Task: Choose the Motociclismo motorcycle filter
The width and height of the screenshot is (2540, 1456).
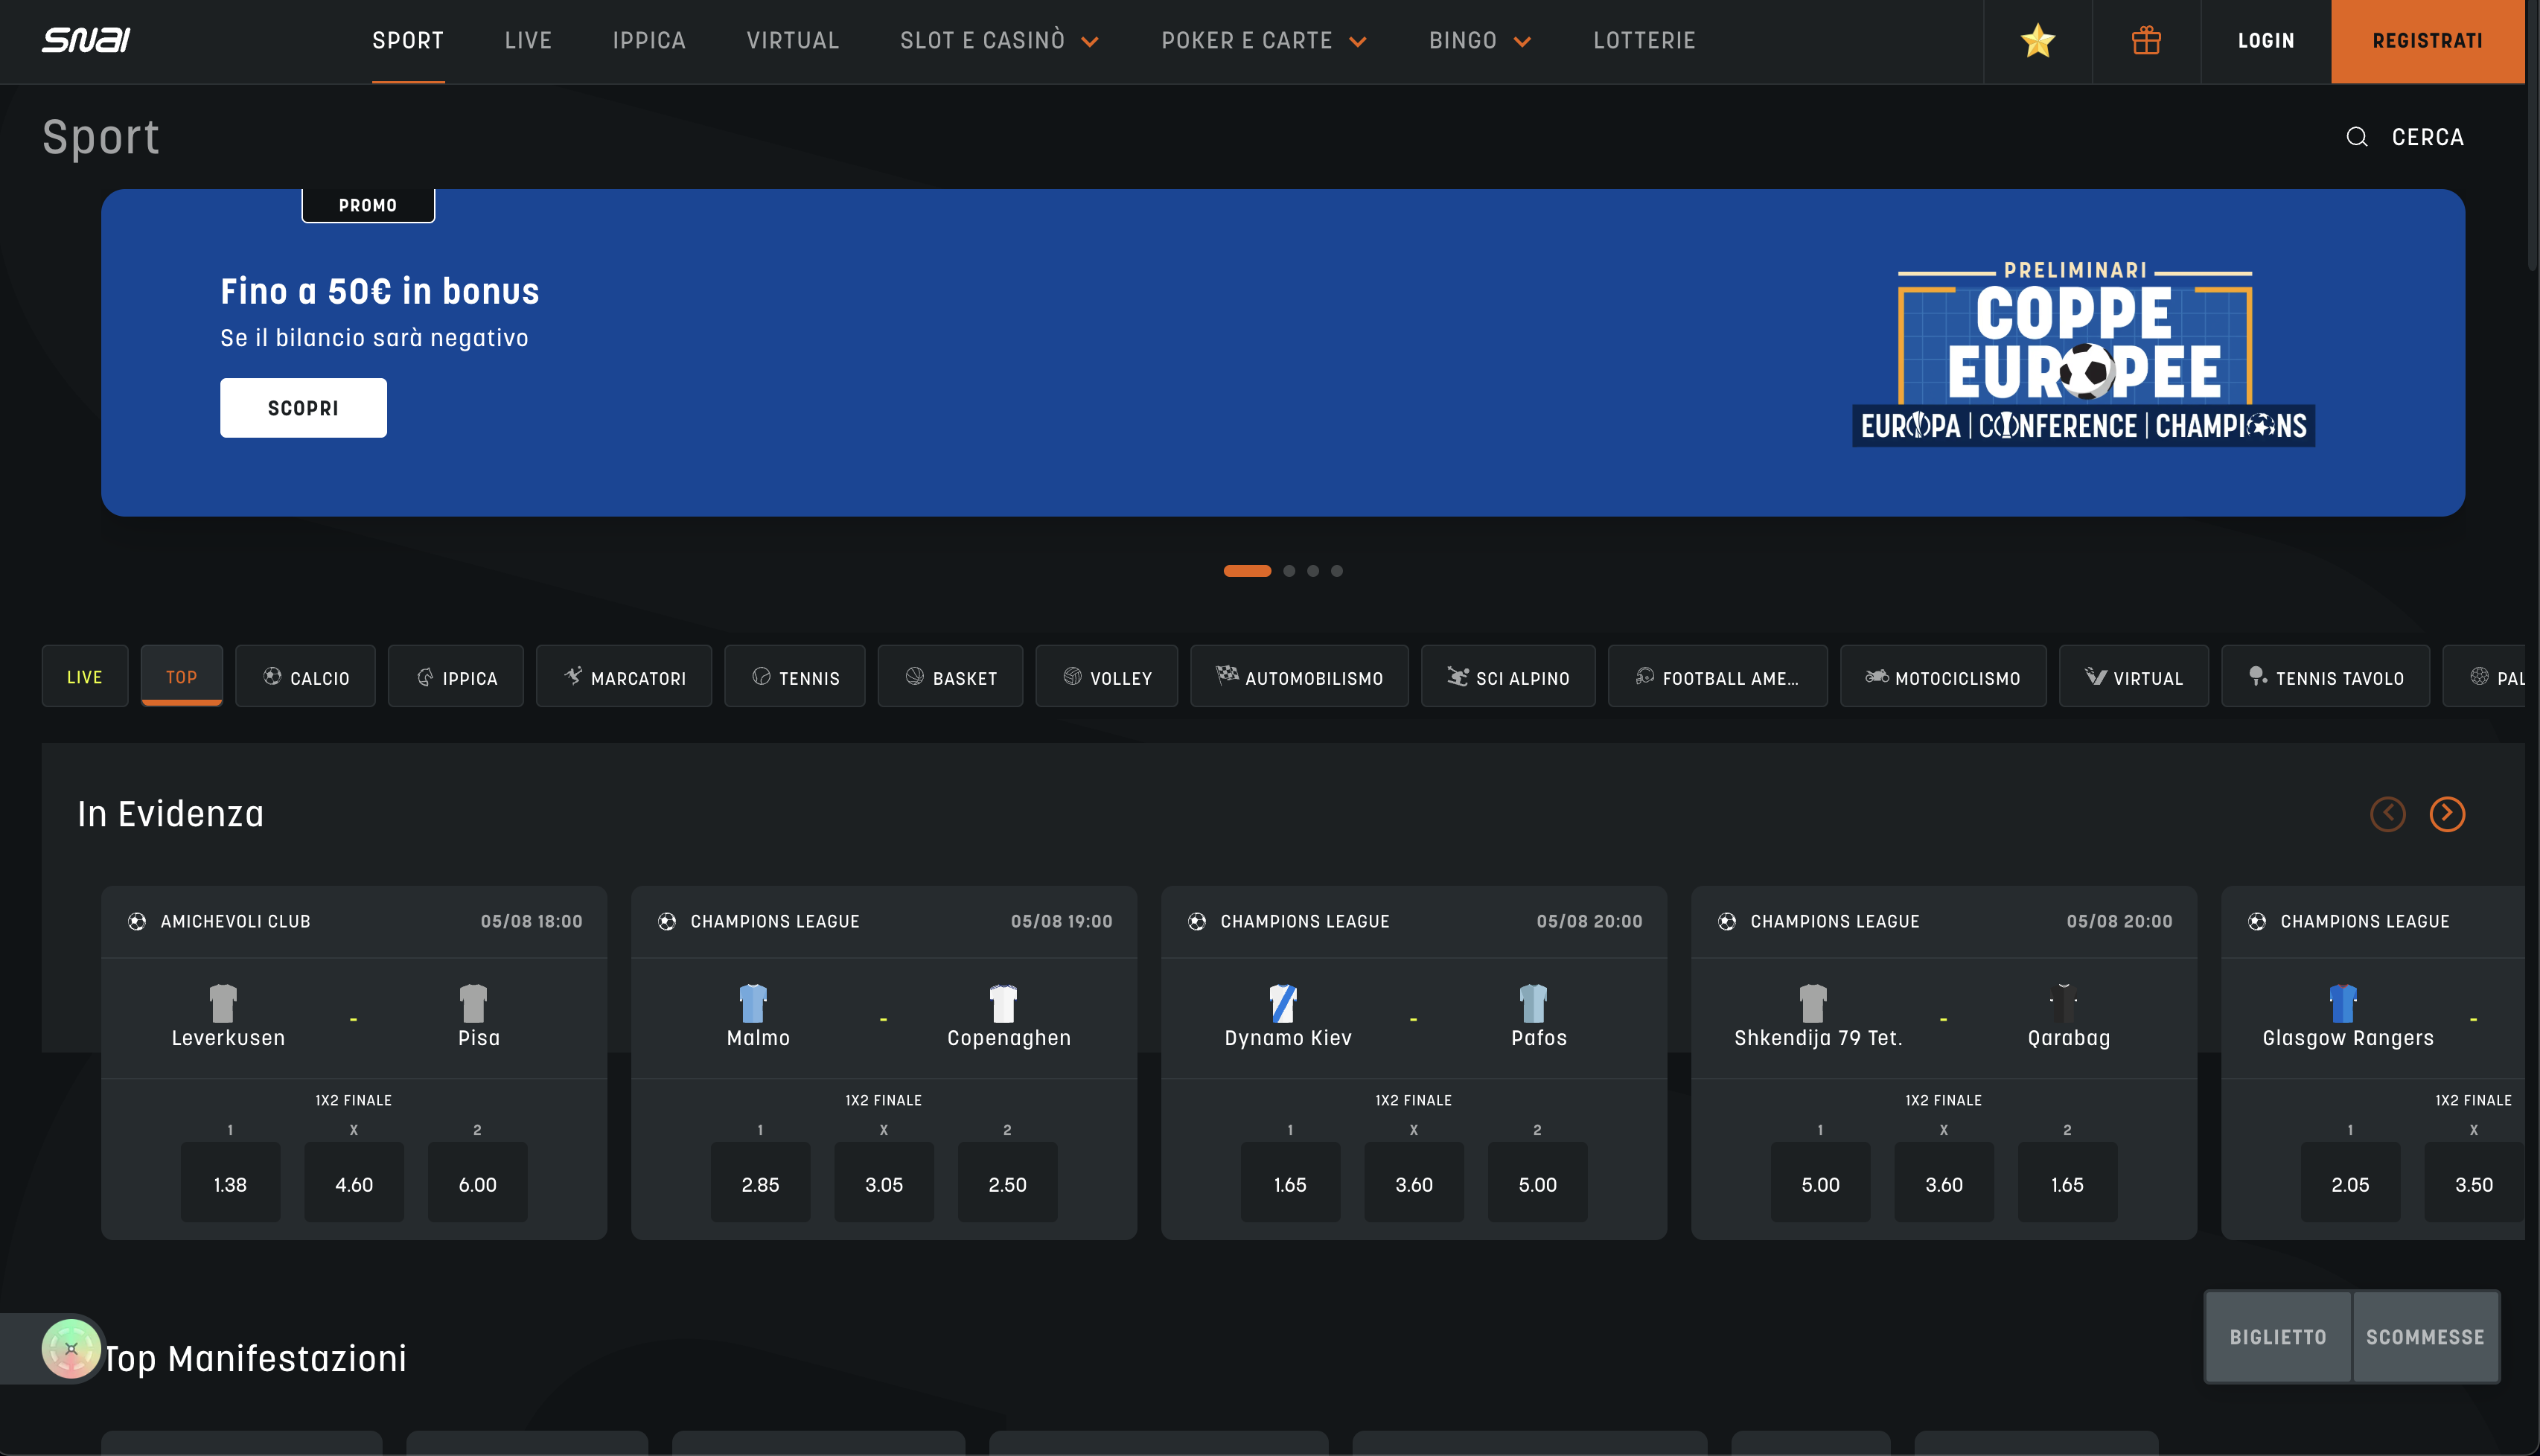Action: coord(1943,677)
